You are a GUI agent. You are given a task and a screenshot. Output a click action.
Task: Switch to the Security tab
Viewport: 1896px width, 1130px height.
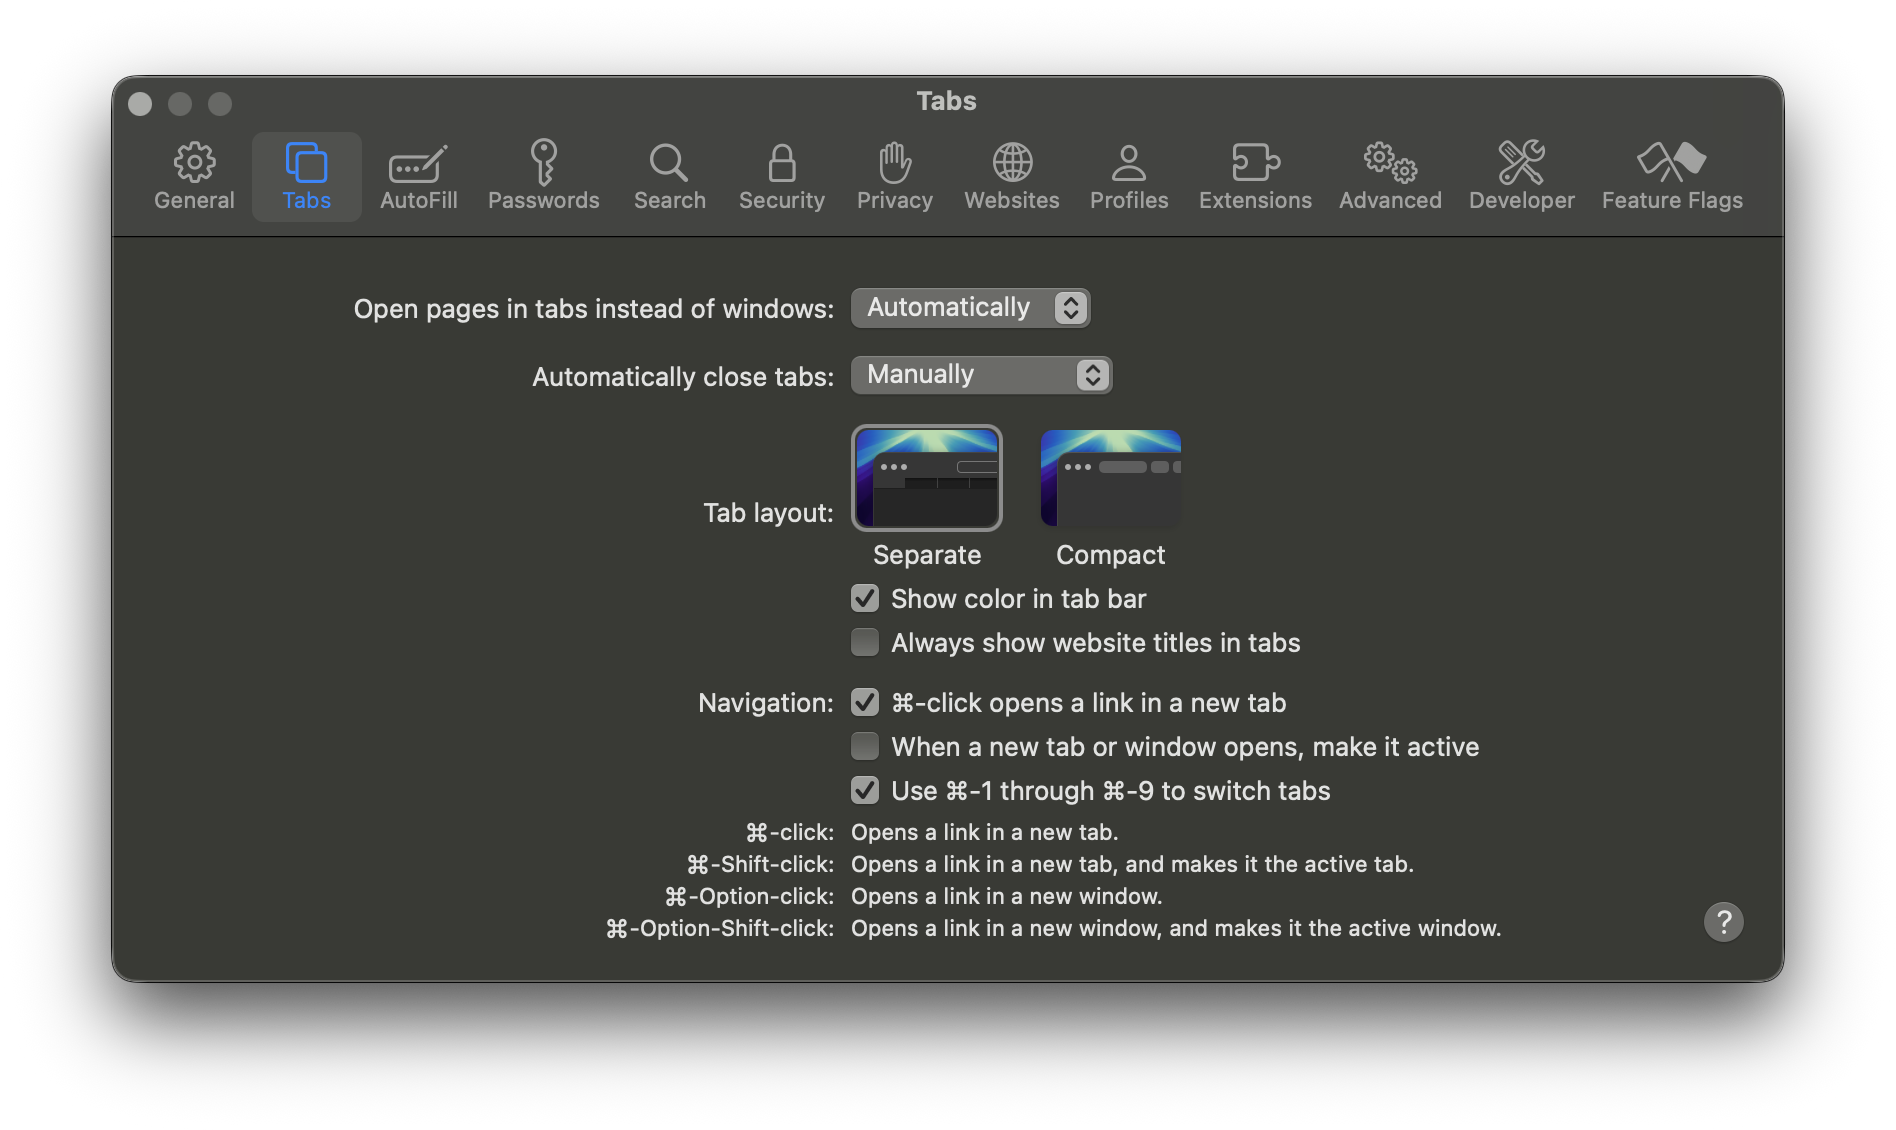click(781, 176)
